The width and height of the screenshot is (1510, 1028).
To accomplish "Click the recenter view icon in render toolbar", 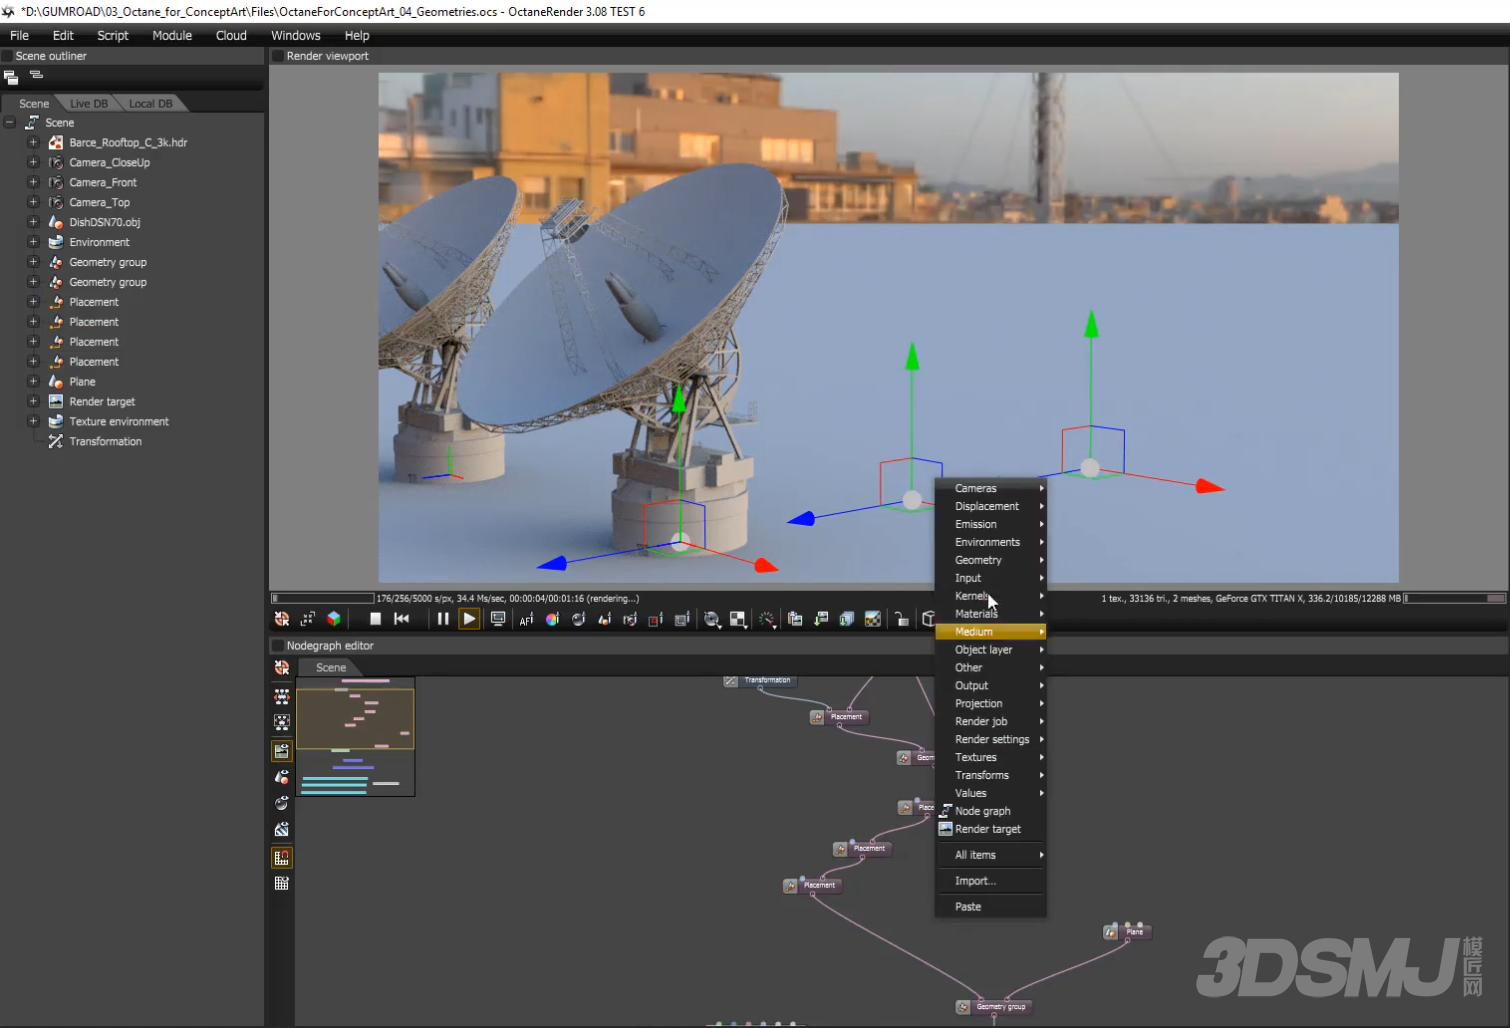I will point(282,619).
